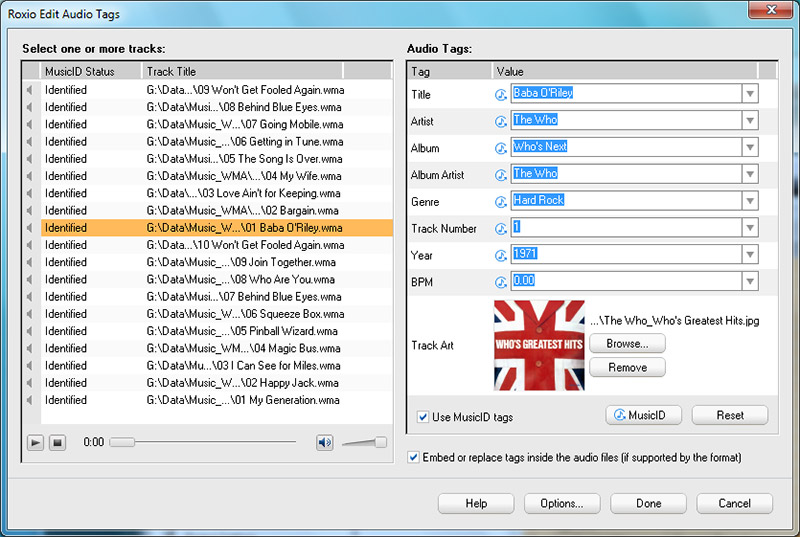Click the Who's Greatest Hits album art thumbnail
Image resolution: width=800 pixels, height=537 pixels.
click(x=539, y=345)
